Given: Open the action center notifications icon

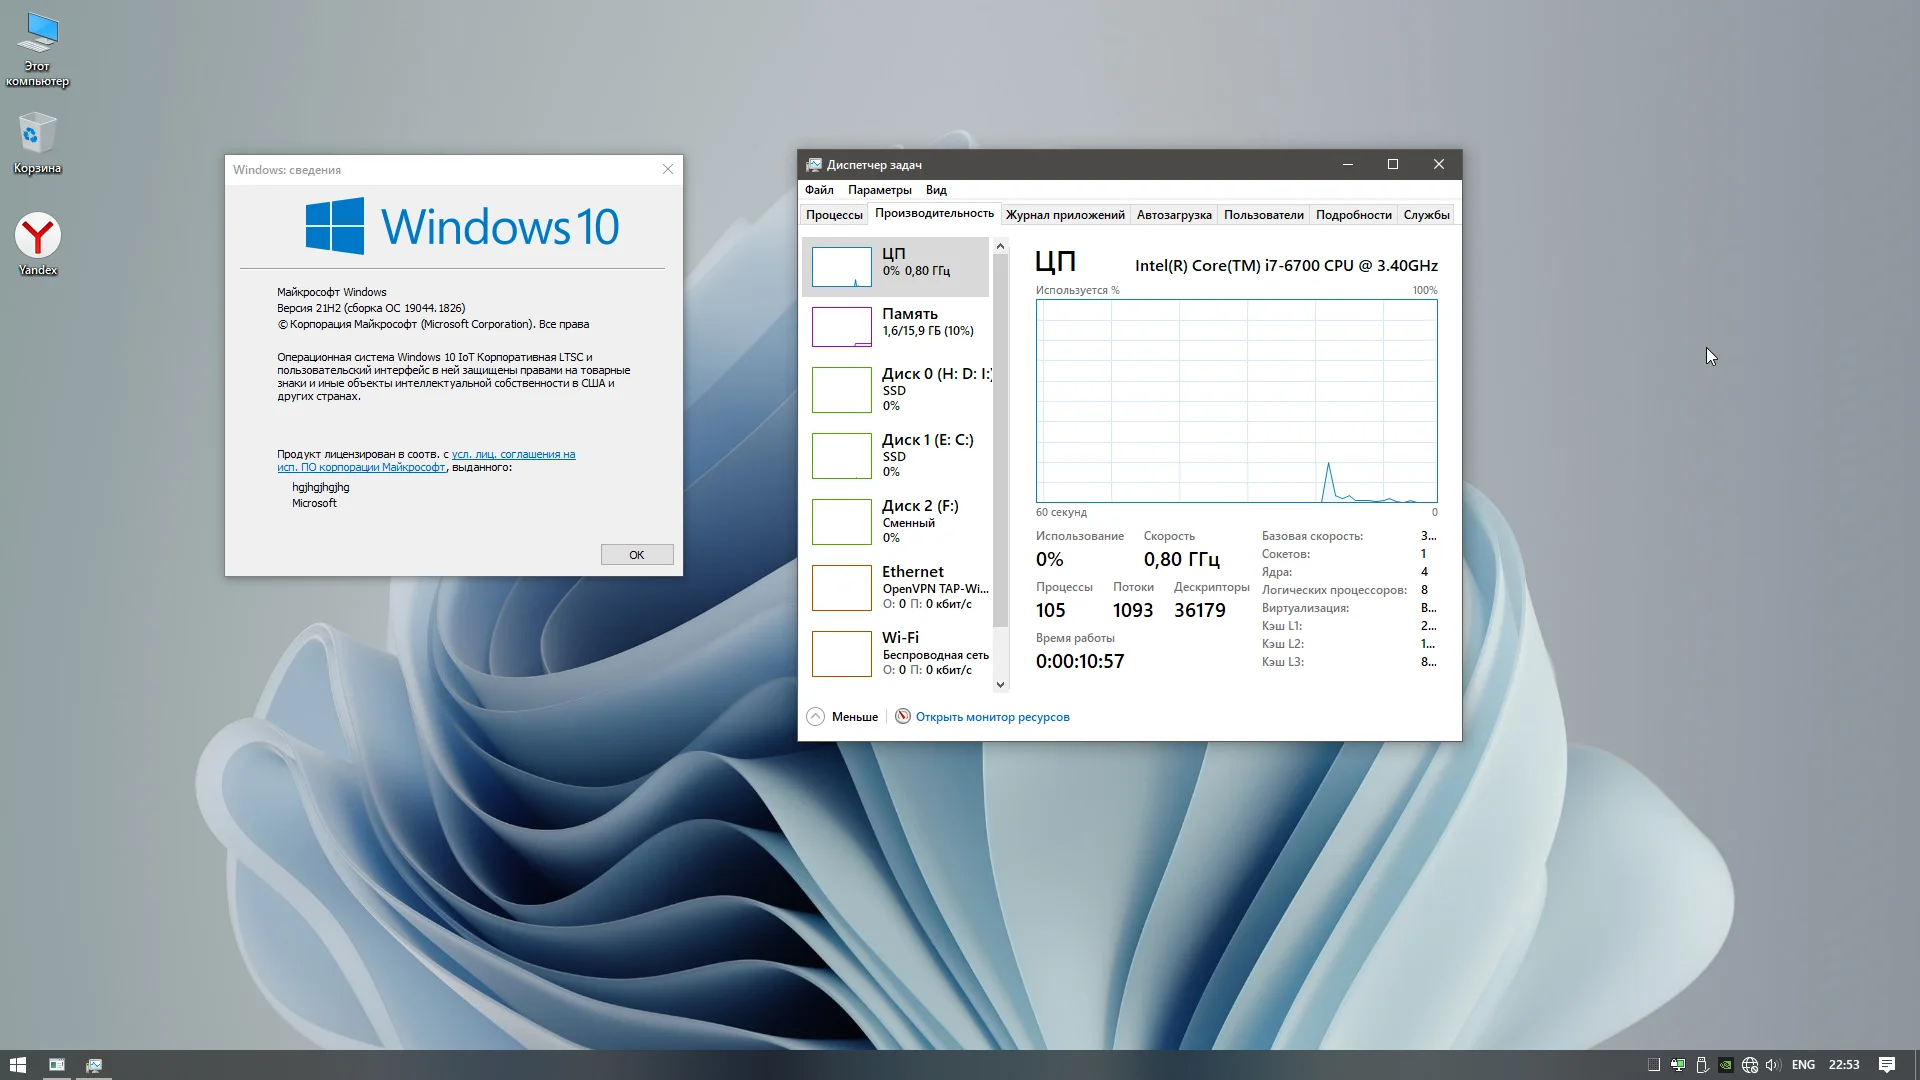Looking at the screenshot, I should (x=1887, y=1065).
